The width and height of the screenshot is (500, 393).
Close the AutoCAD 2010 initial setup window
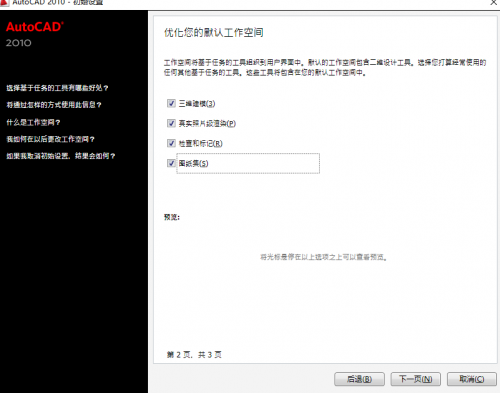click(493, 3)
